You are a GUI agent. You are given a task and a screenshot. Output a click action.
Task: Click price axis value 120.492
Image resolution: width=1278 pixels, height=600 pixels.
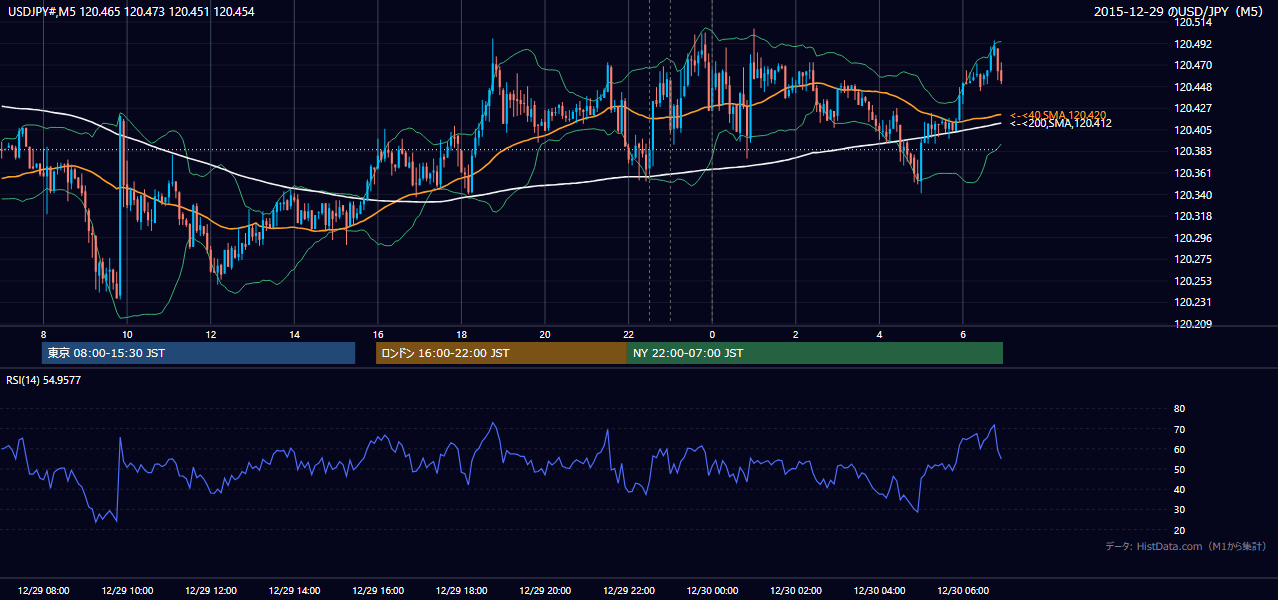[x=1192, y=44]
